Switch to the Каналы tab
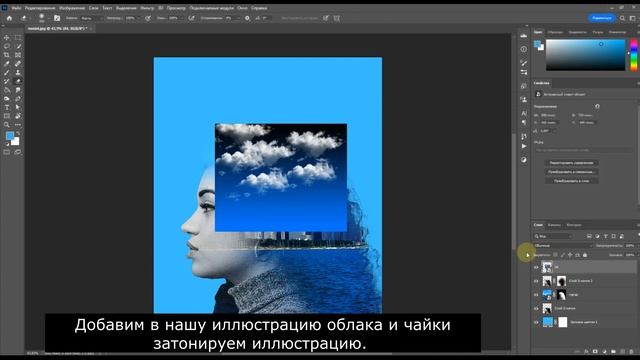This screenshot has width=640, height=360. [x=554, y=225]
